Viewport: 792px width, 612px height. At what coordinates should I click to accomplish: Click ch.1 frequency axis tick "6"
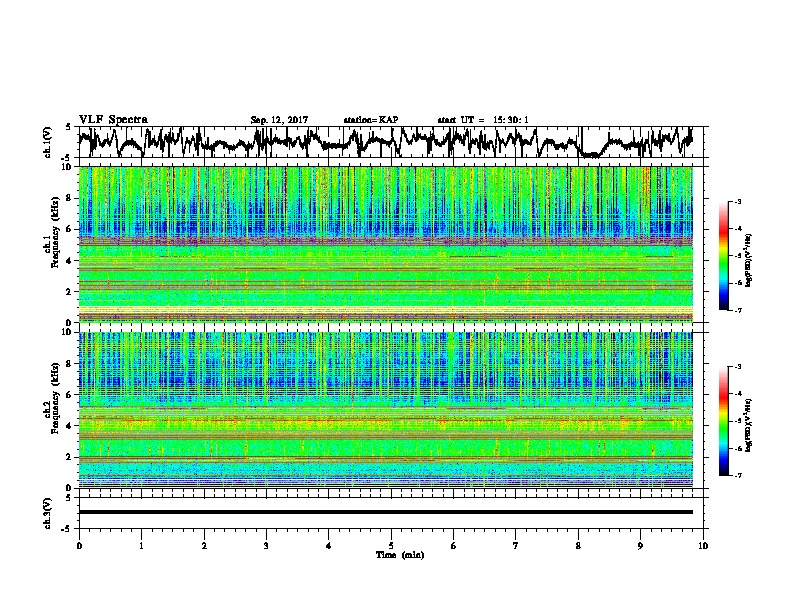click(71, 230)
